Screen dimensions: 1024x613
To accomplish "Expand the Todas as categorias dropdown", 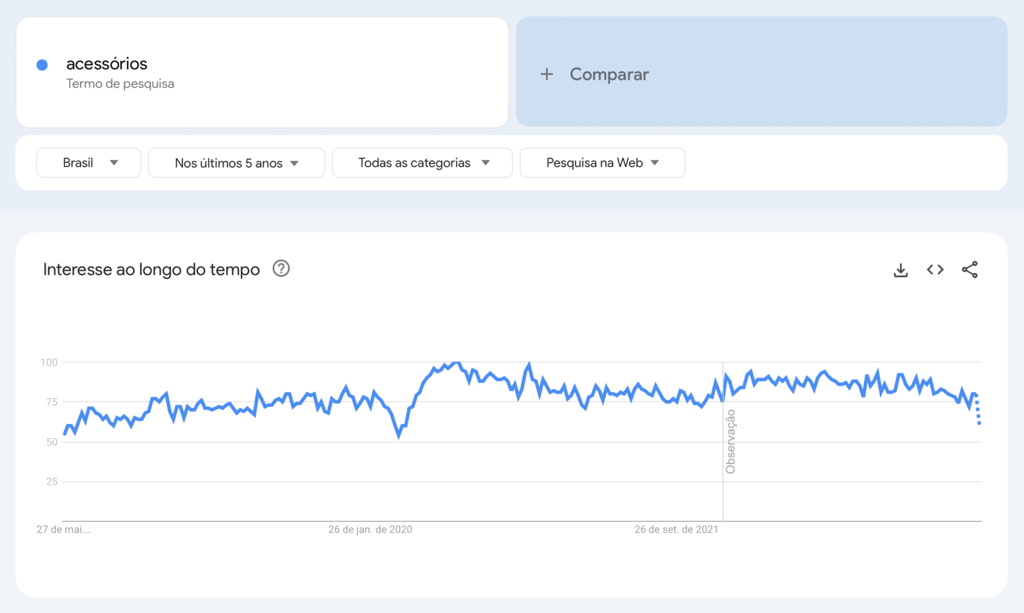I will [x=421, y=162].
